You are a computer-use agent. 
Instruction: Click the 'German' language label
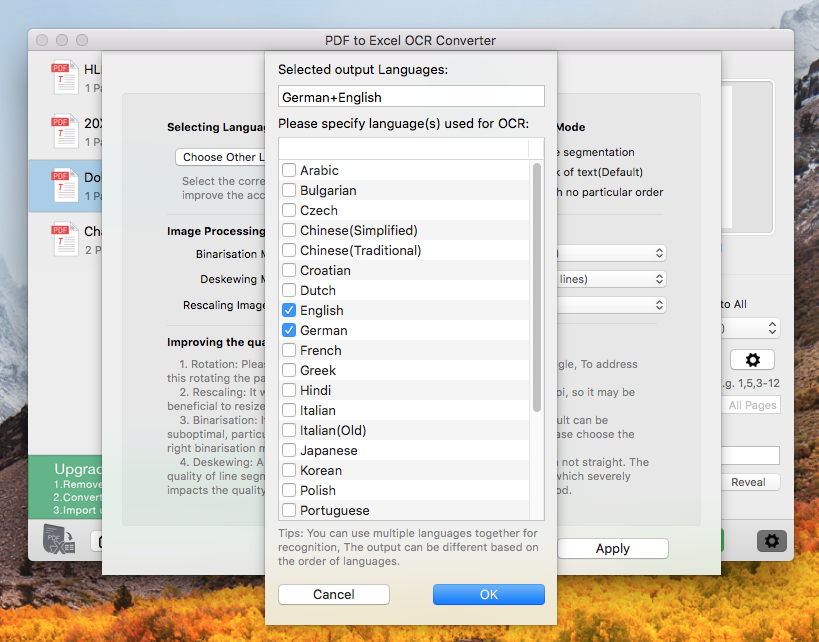(324, 330)
